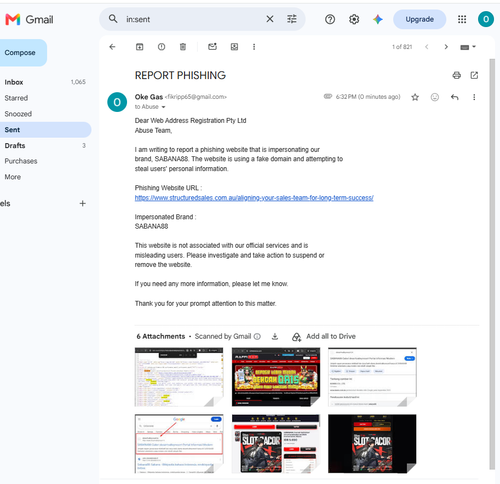This screenshot has width=500, height=484.
Task: Open the red casino banner attachment
Action: click(x=276, y=377)
